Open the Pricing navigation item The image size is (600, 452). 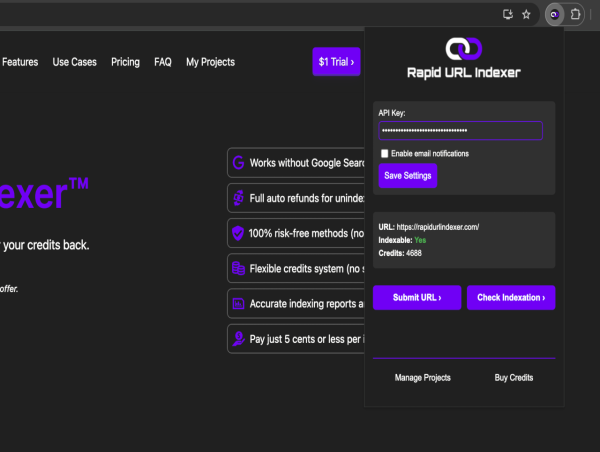[126, 62]
